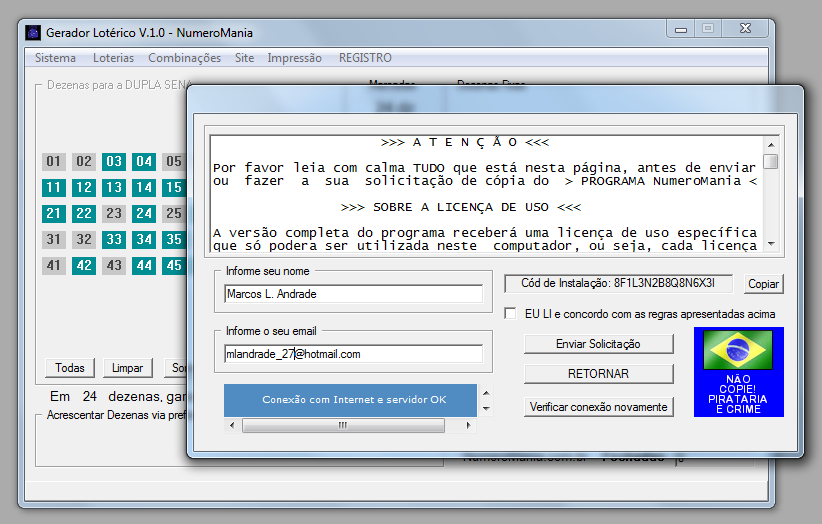
Task: Deselect number 03 in the dezenas grid
Action: click(114, 161)
